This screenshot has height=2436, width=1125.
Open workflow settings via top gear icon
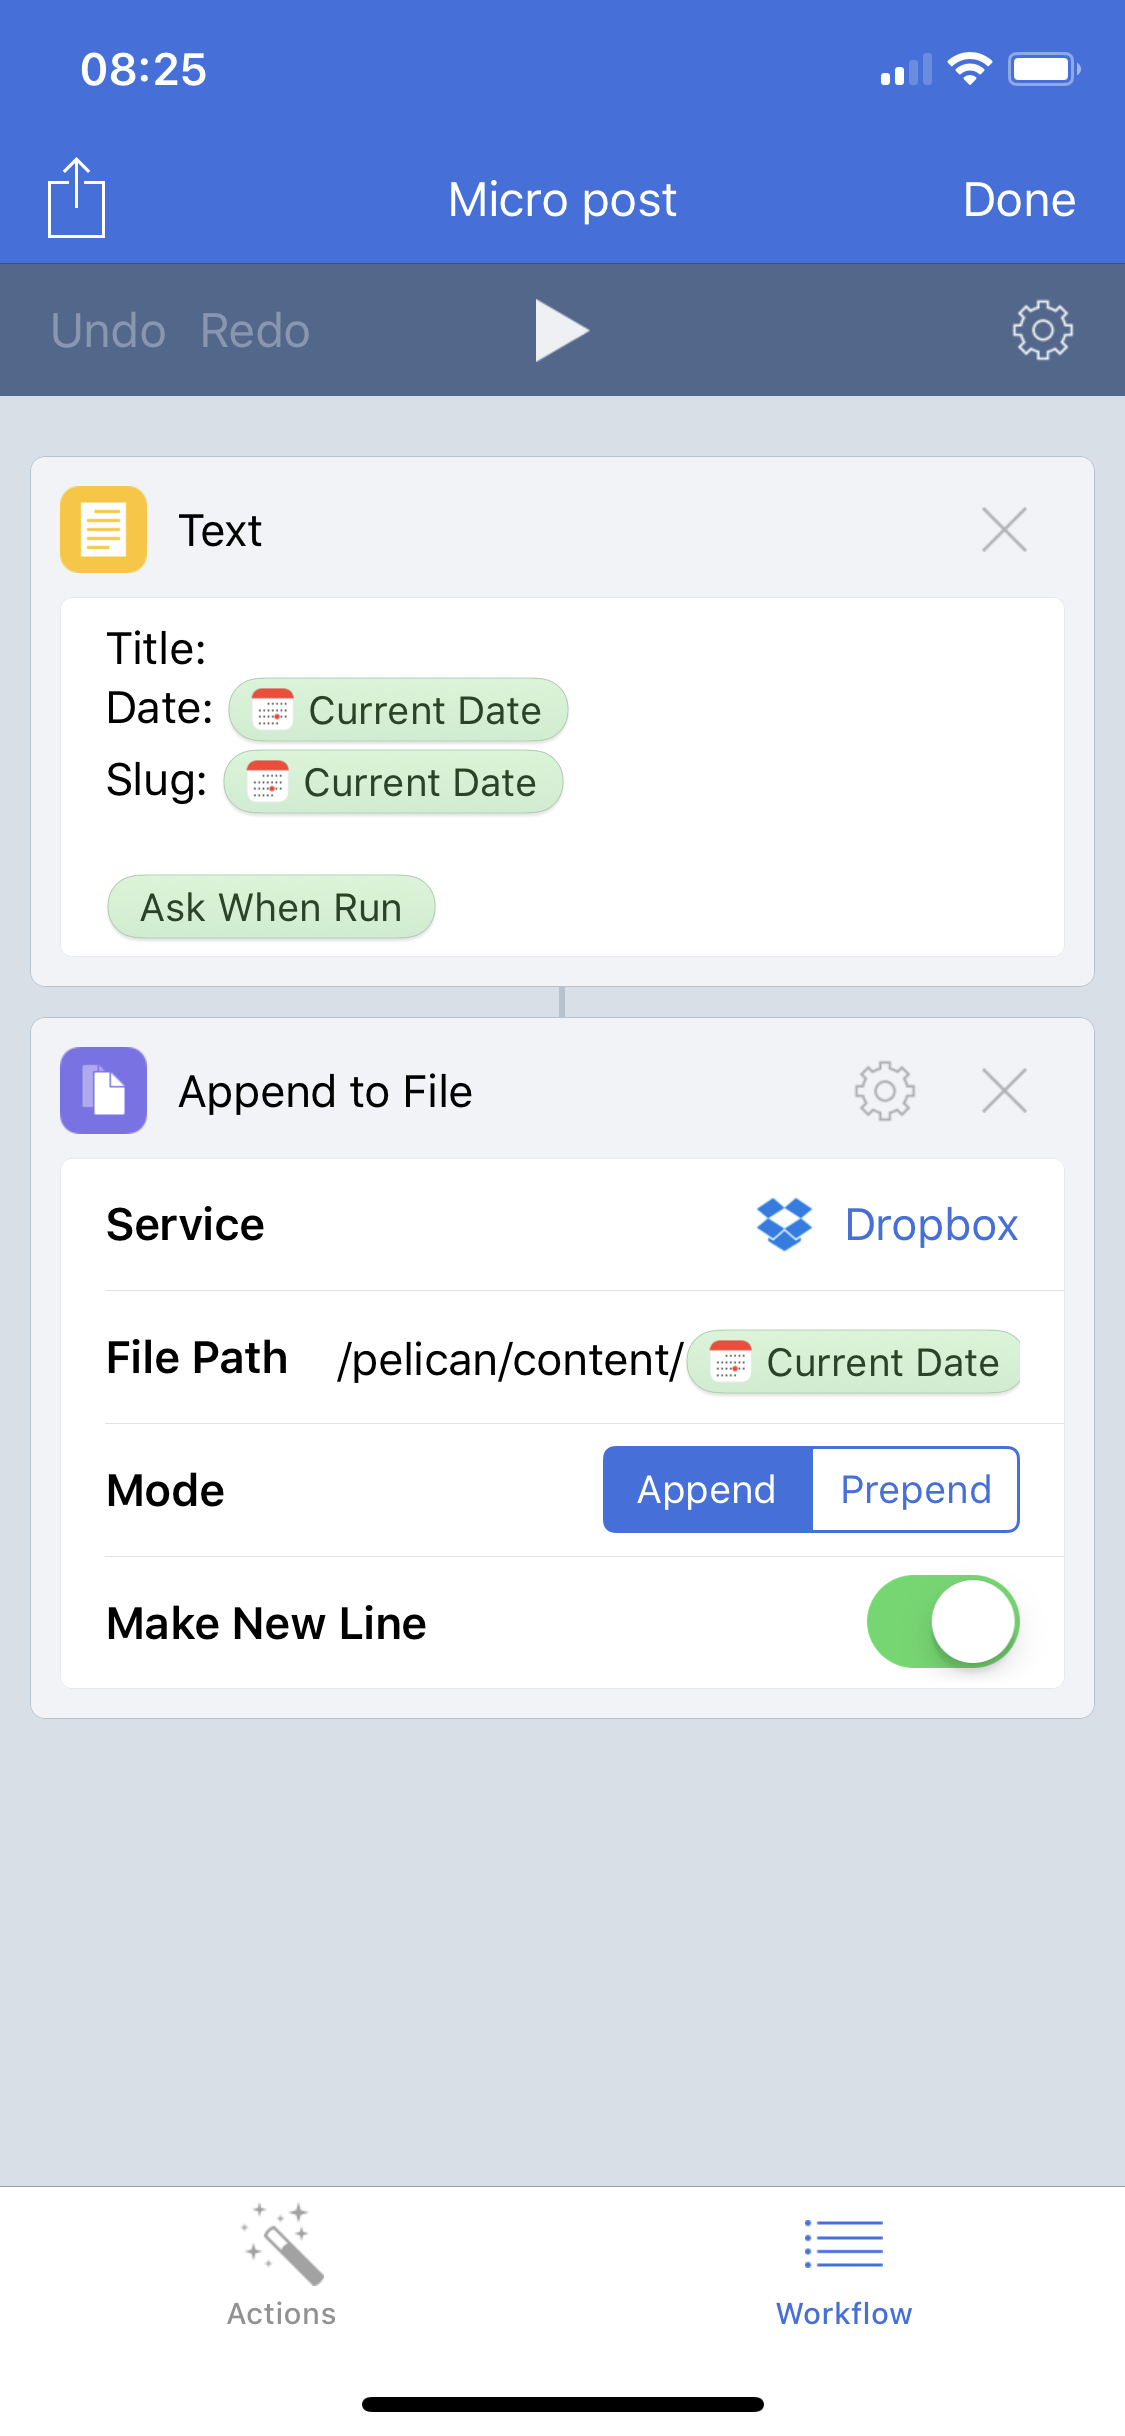[1045, 330]
